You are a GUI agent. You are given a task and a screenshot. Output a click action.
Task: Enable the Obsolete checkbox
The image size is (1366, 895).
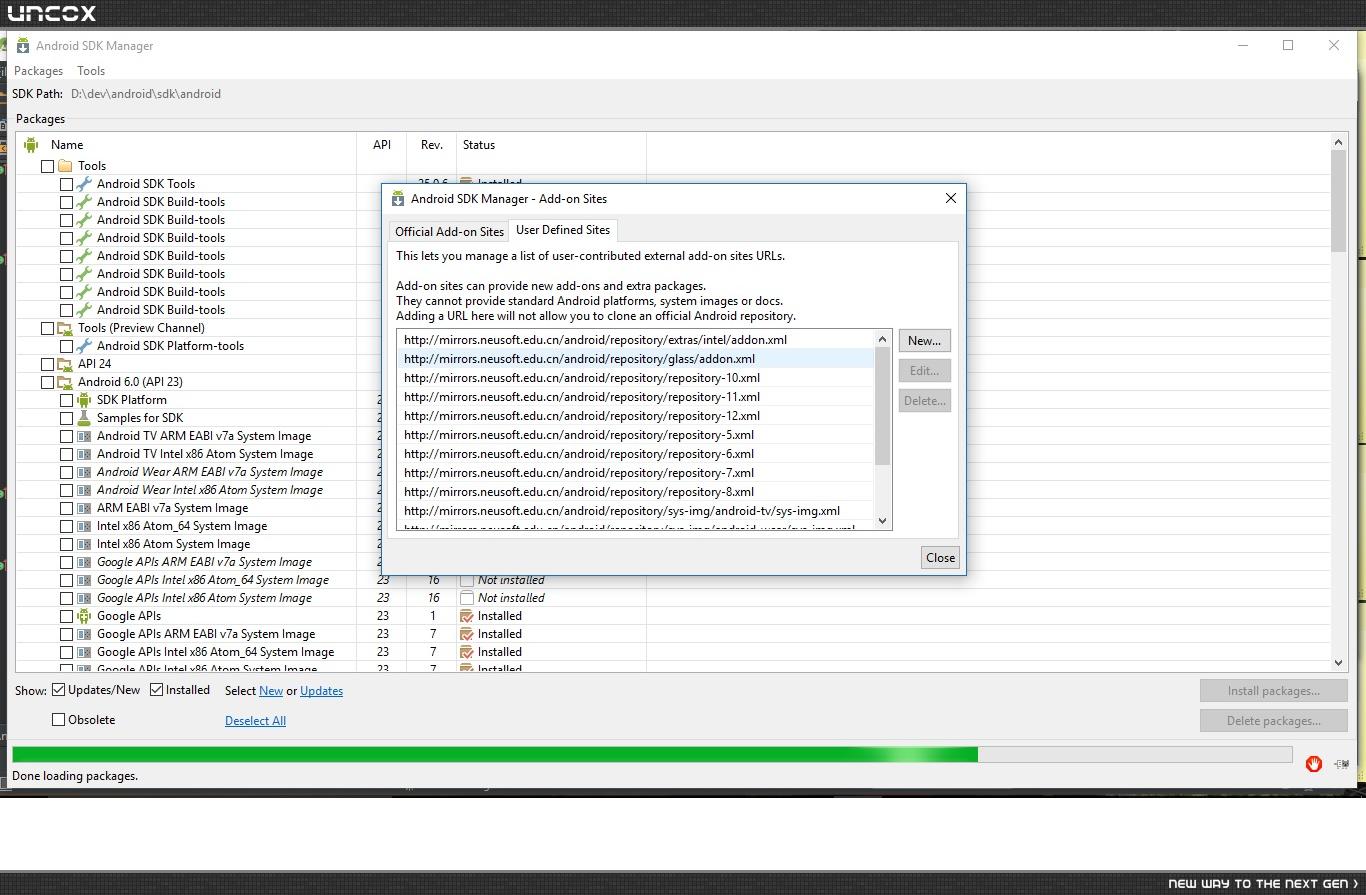pos(59,720)
